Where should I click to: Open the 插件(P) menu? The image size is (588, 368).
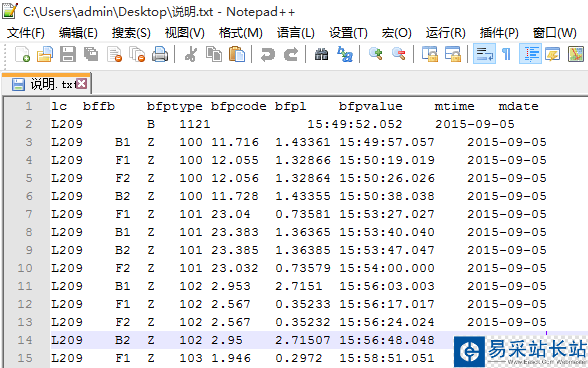tap(499, 33)
